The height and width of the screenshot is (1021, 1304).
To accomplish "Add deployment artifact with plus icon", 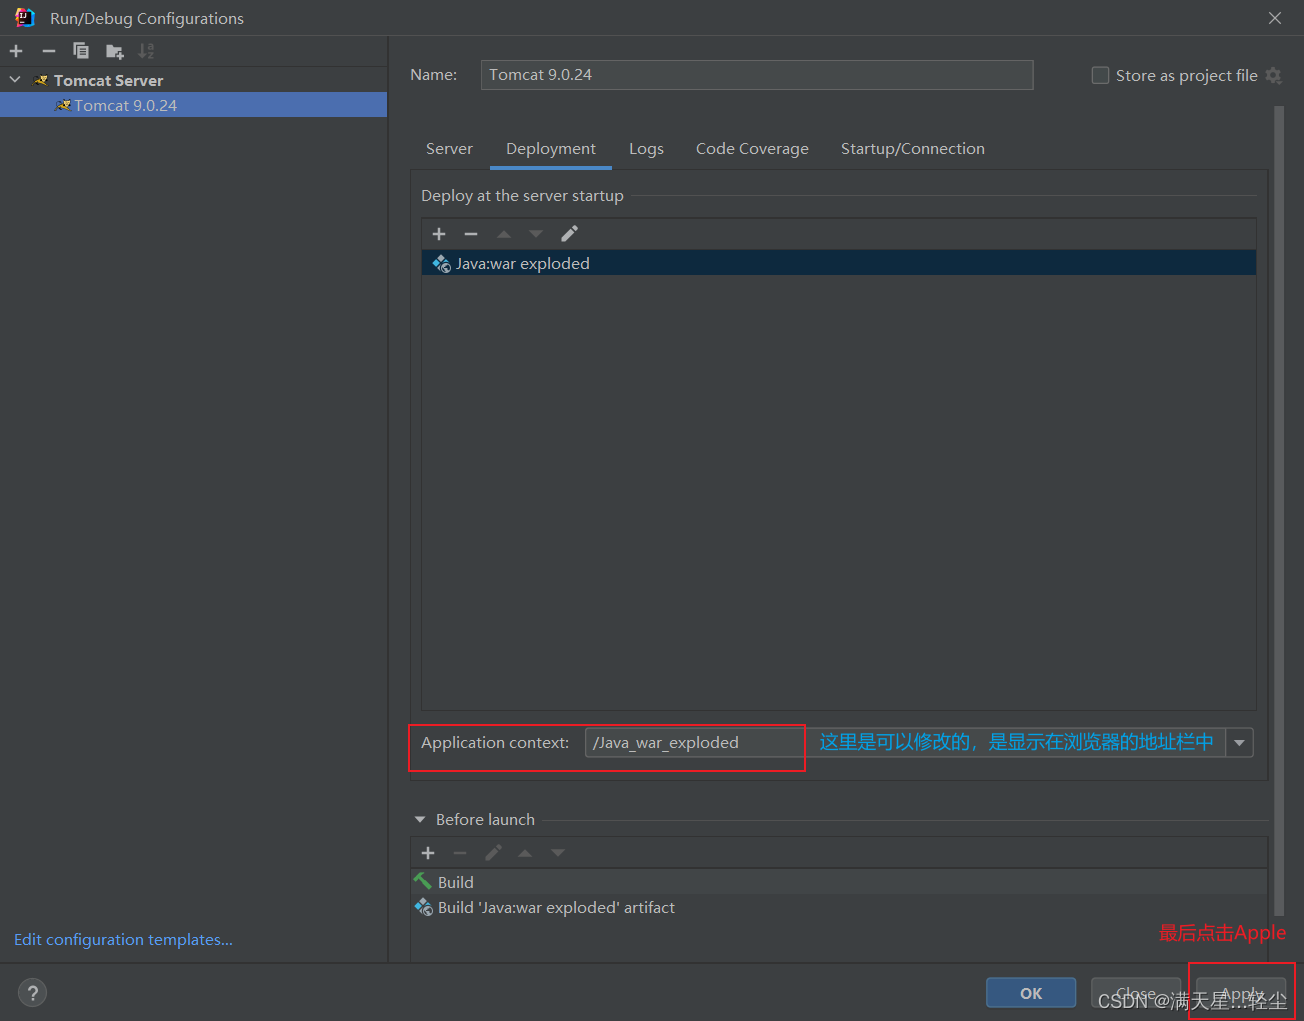I will [439, 234].
